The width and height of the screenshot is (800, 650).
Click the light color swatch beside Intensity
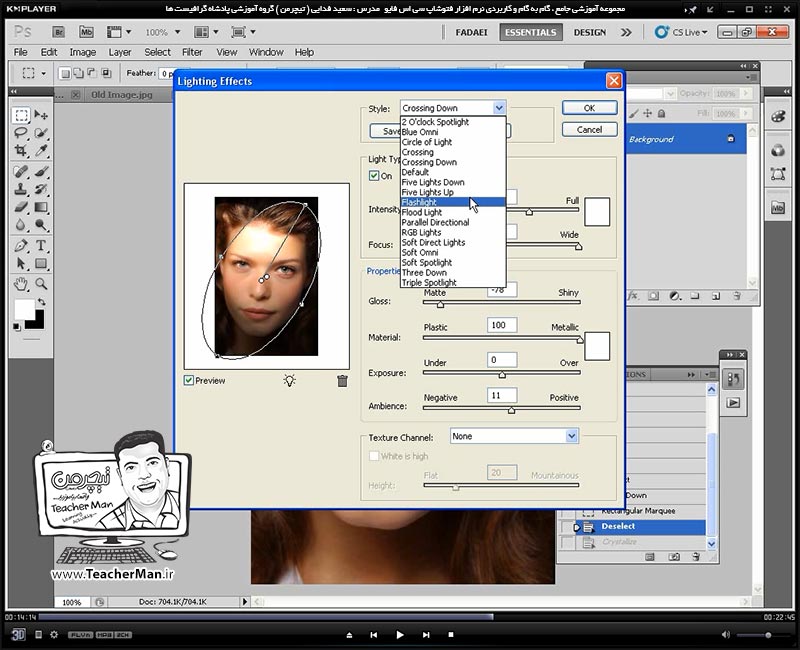coord(597,212)
